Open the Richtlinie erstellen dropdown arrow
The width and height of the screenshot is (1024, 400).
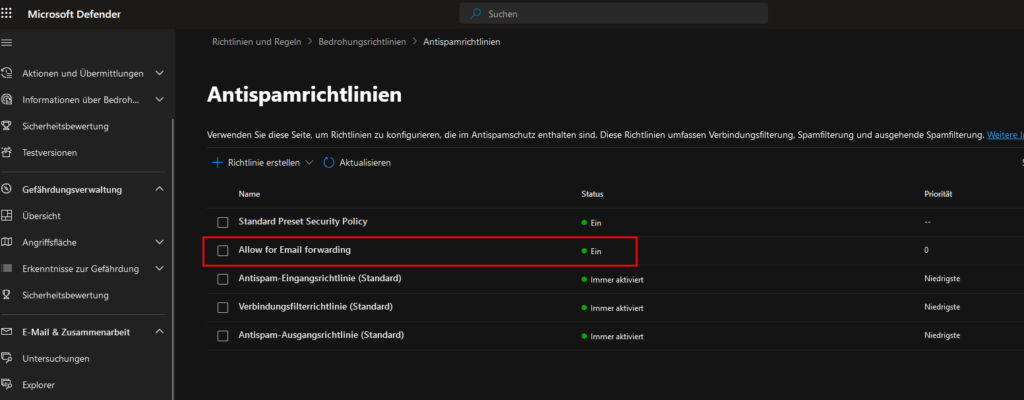[310, 163]
